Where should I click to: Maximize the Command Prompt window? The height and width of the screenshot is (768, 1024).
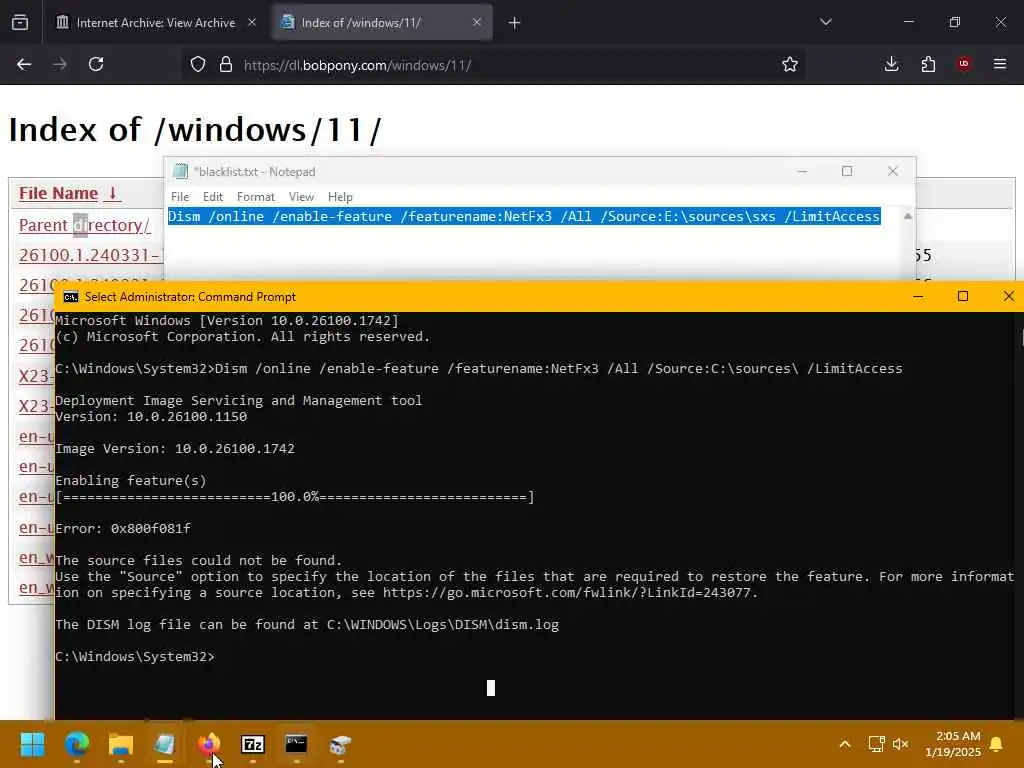963,296
